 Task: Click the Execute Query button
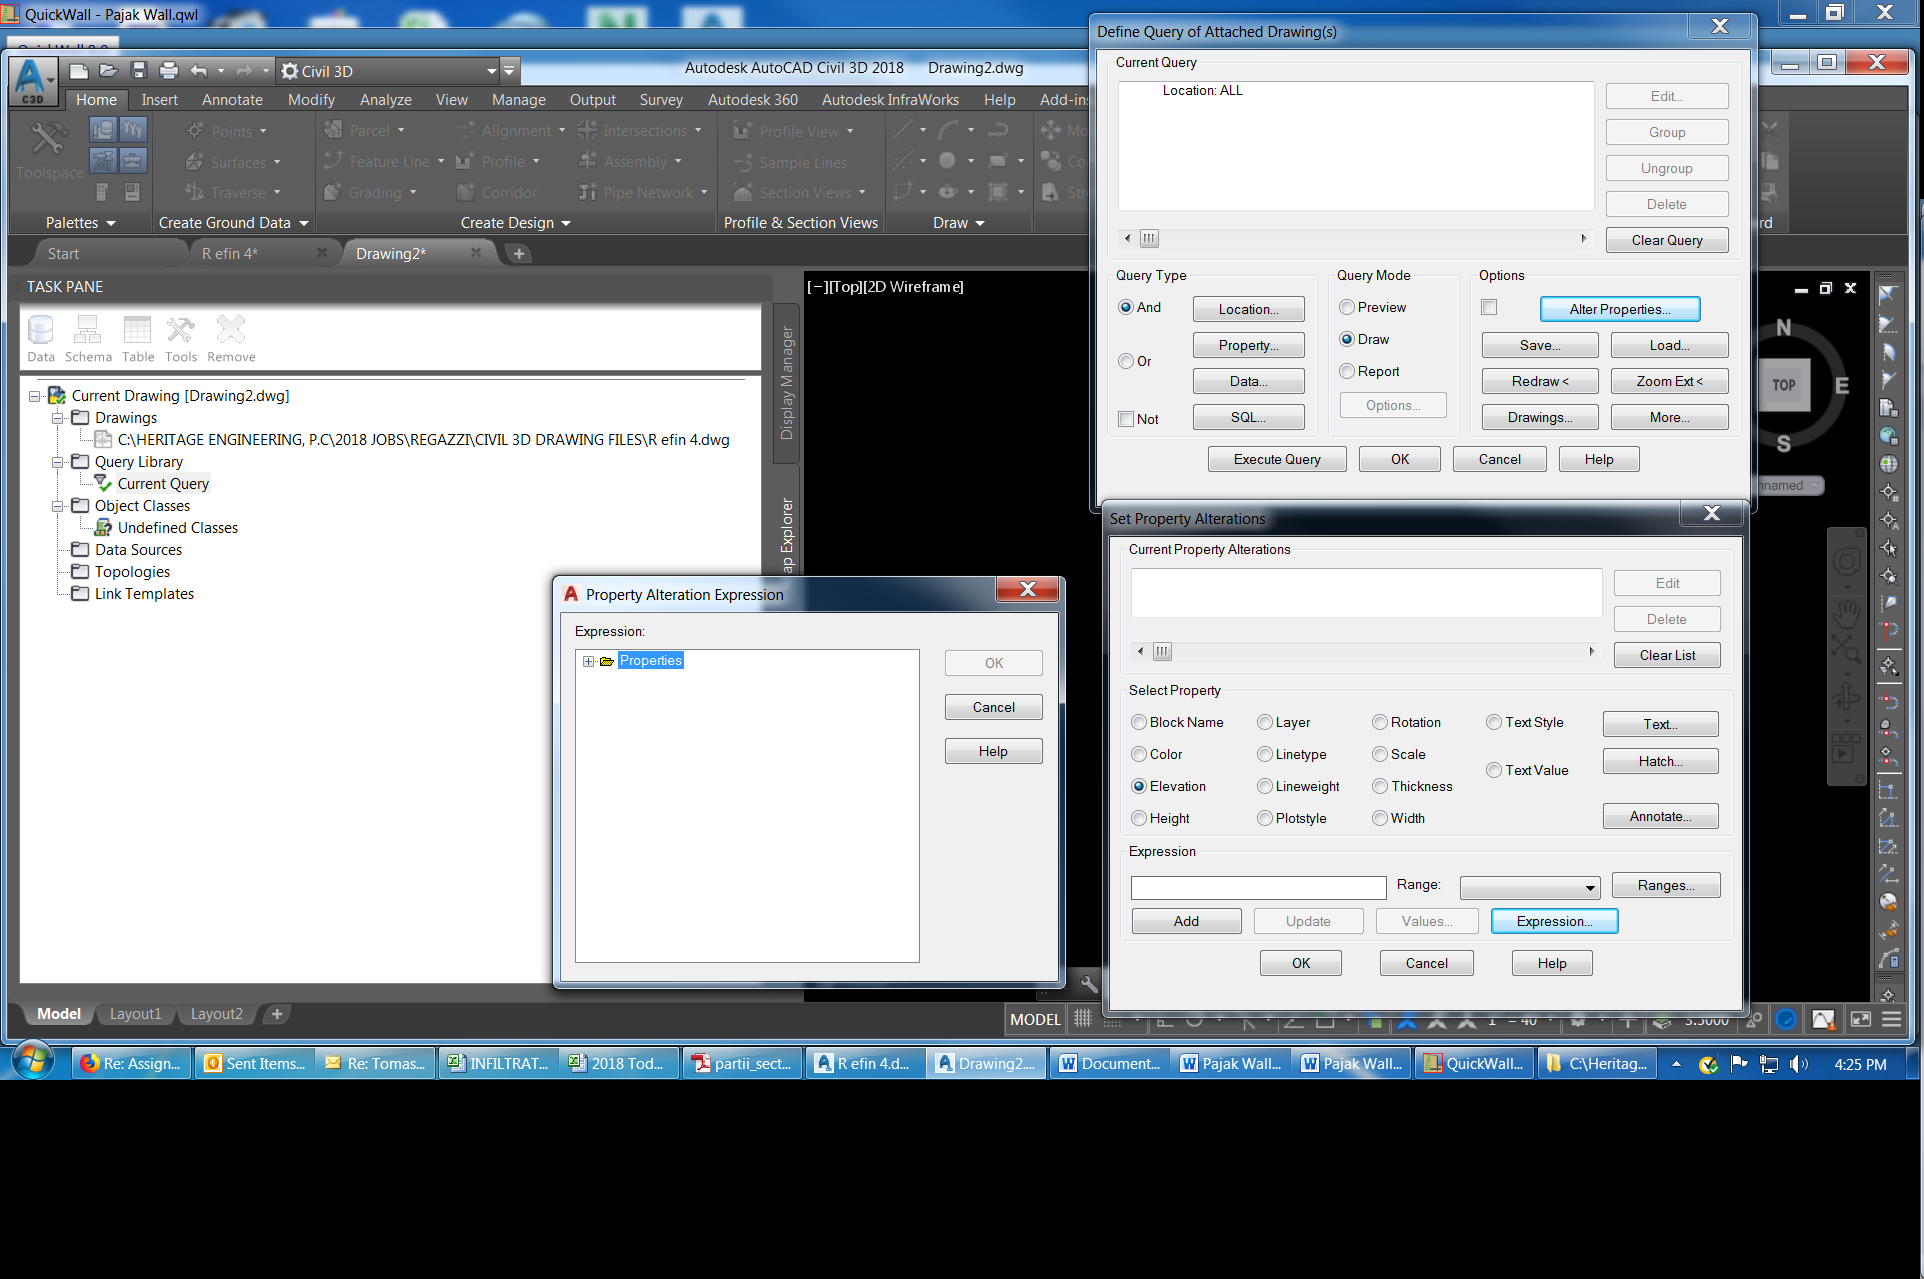click(x=1277, y=459)
